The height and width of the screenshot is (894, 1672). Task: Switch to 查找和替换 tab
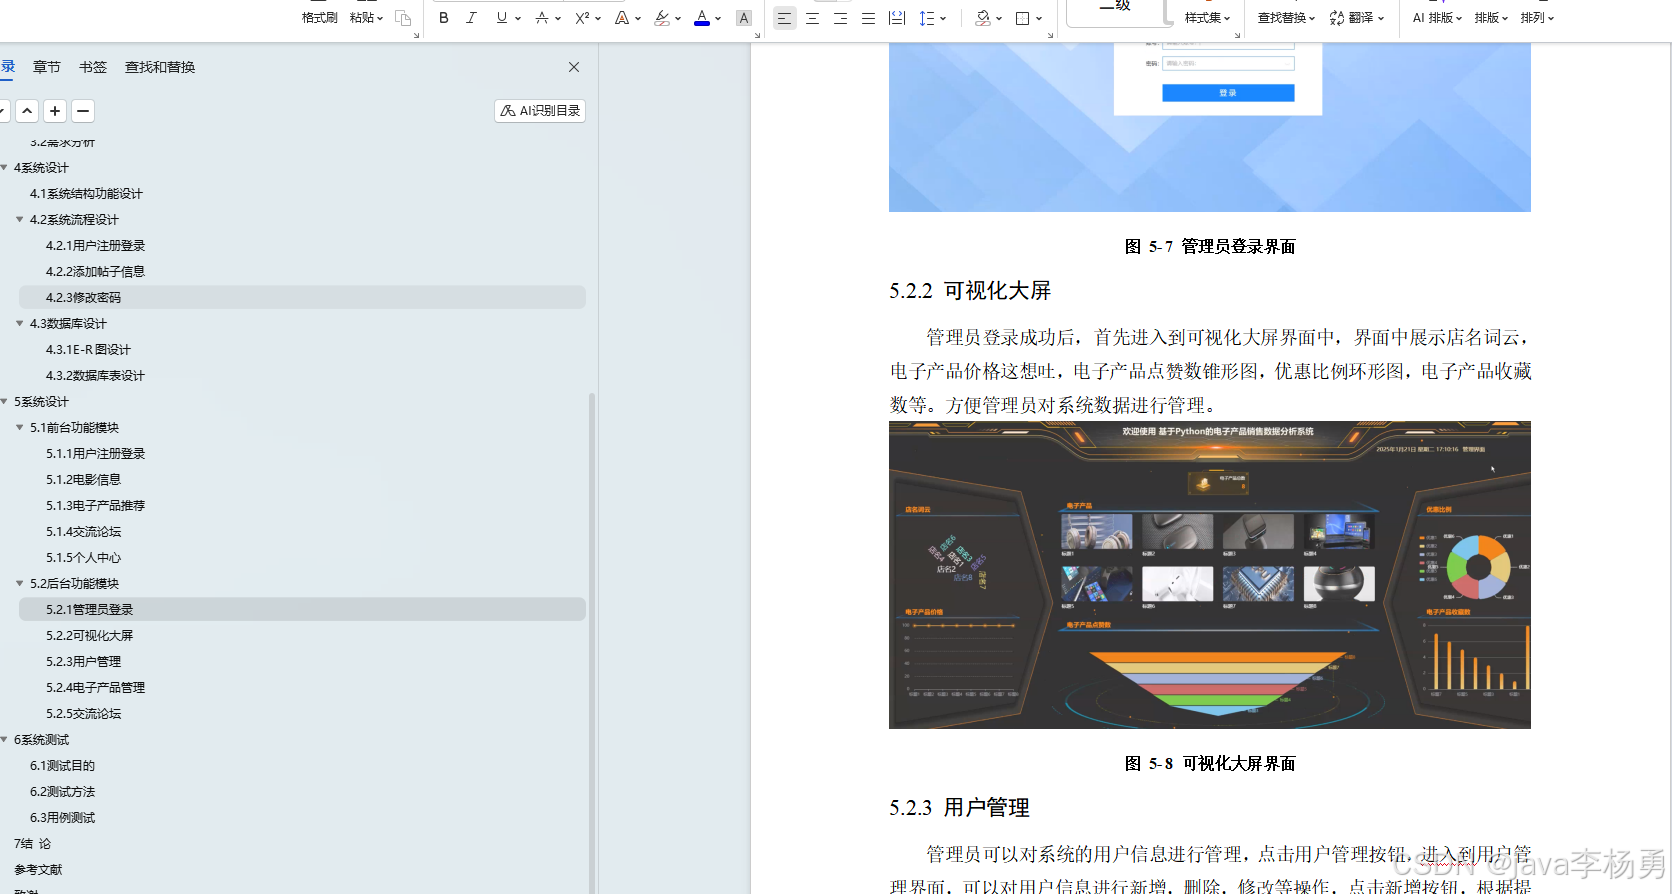pyautogui.click(x=160, y=67)
